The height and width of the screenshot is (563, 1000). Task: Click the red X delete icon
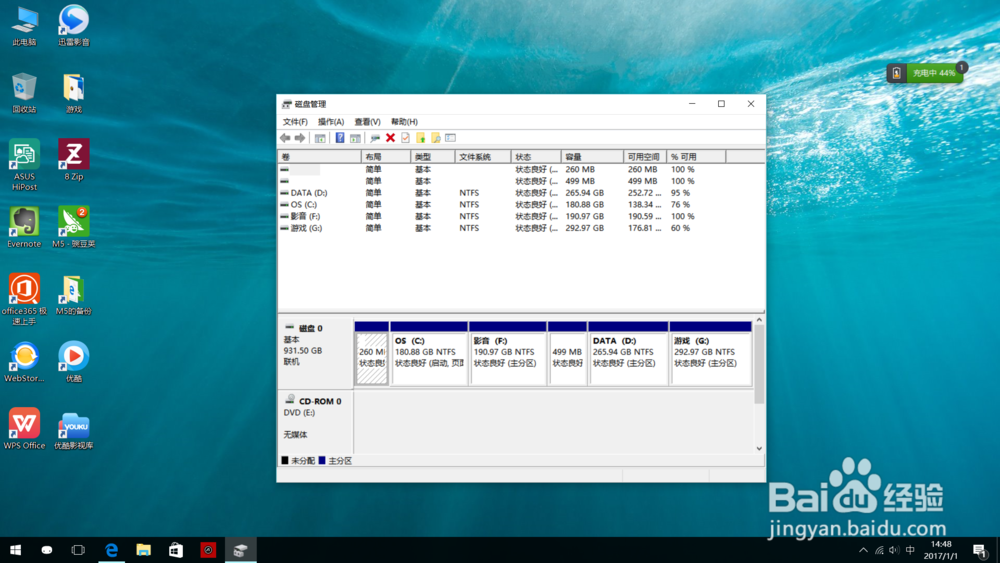[390, 138]
